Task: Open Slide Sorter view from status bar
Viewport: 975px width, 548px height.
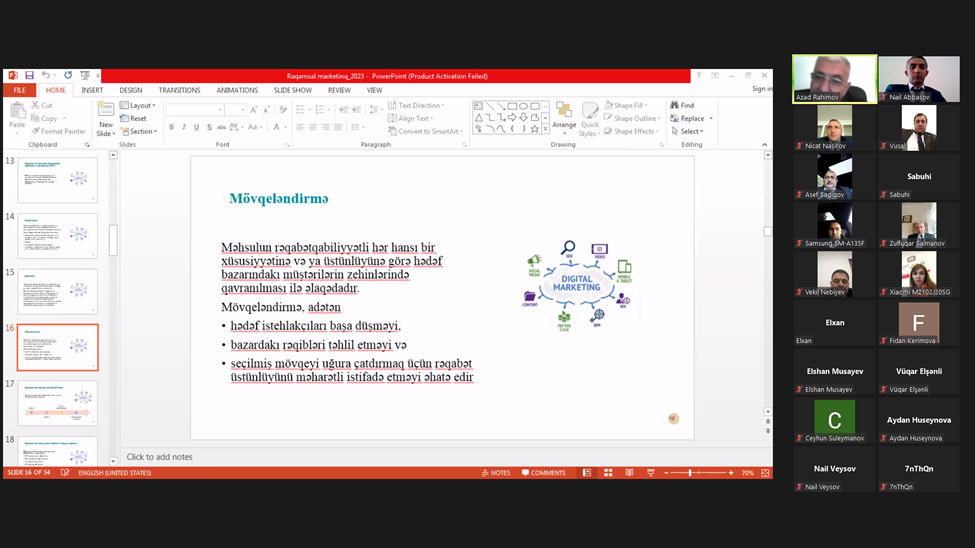Action: pyautogui.click(x=607, y=473)
